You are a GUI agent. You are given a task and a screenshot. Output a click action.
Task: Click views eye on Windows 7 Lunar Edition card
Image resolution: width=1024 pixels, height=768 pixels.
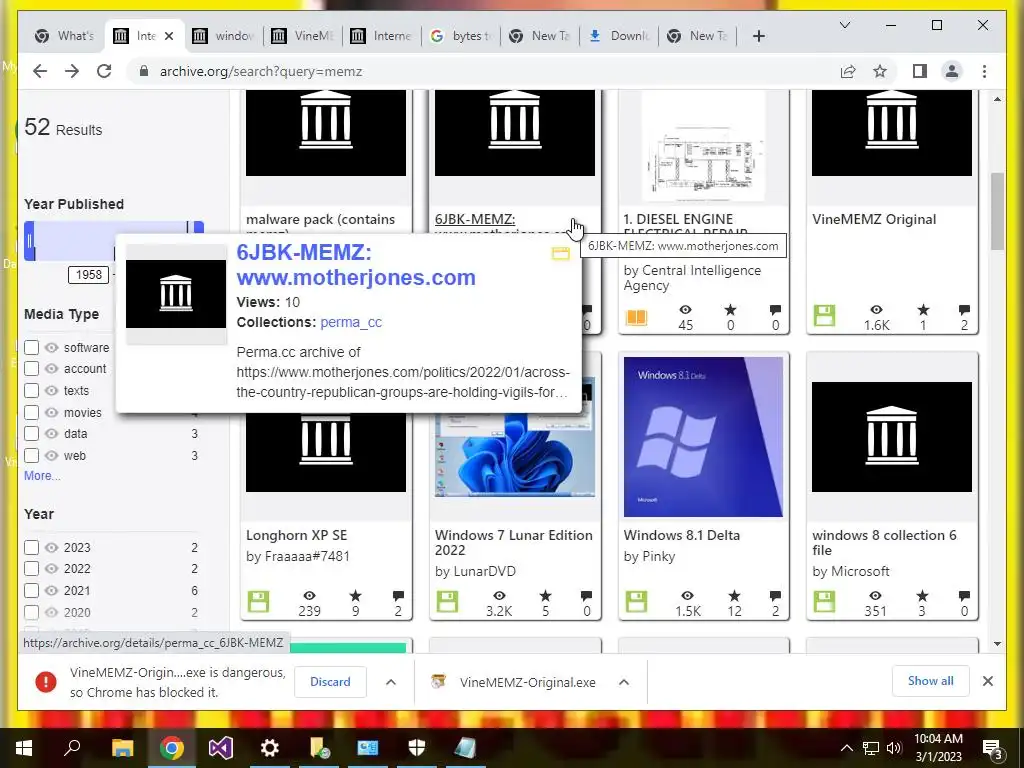click(499, 595)
